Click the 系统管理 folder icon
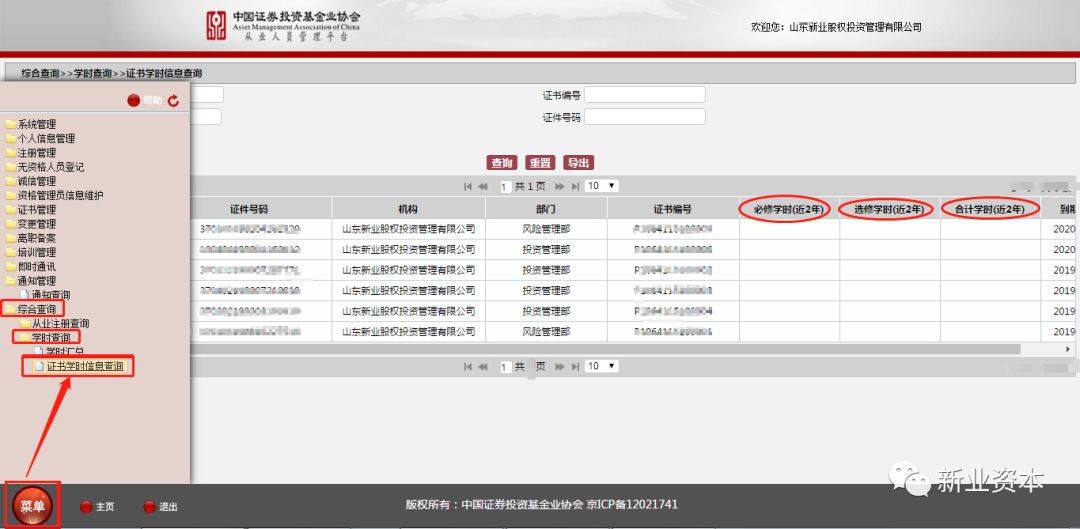The height and width of the screenshot is (529, 1080). click(10, 125)
